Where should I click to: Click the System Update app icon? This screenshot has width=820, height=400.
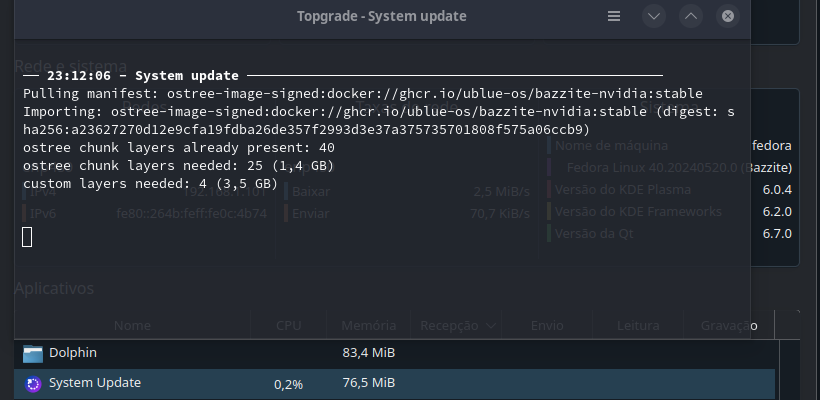(33, 383)
